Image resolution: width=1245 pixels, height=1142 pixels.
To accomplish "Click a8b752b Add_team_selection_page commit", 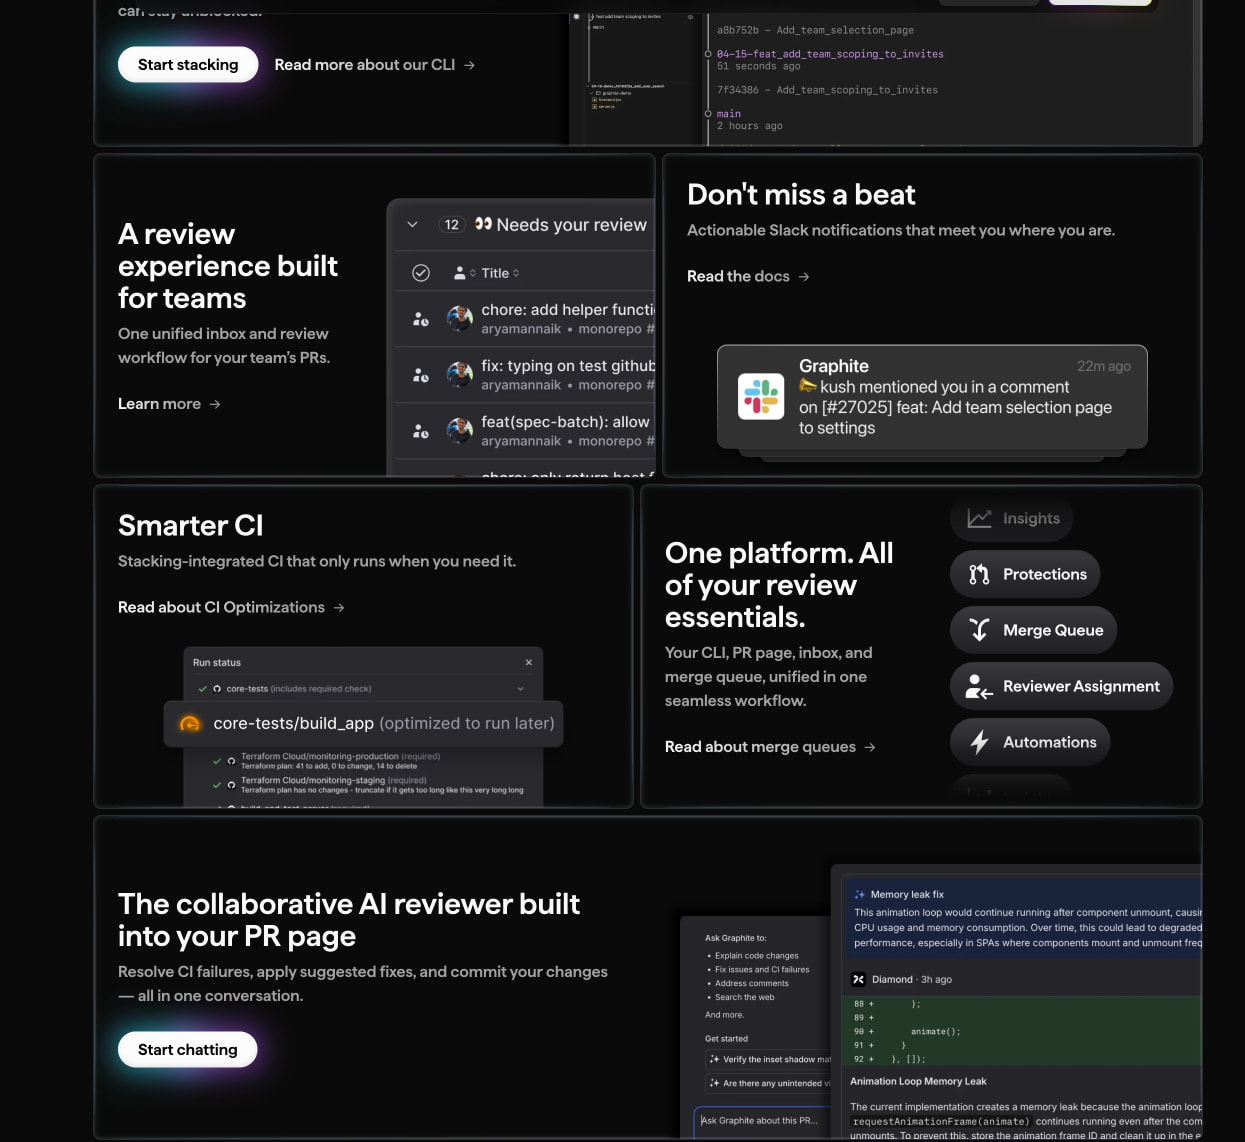I will pyautogui.click(x=815, y=30).
